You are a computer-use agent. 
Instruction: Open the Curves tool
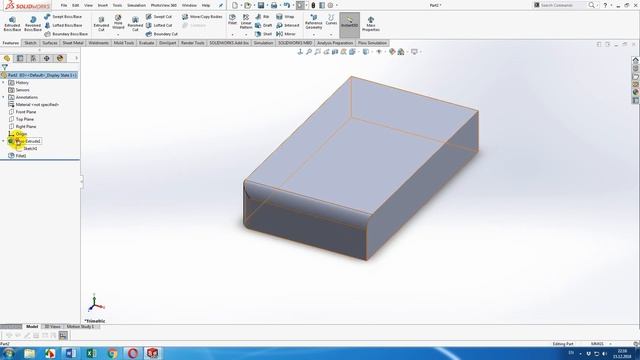331,20
